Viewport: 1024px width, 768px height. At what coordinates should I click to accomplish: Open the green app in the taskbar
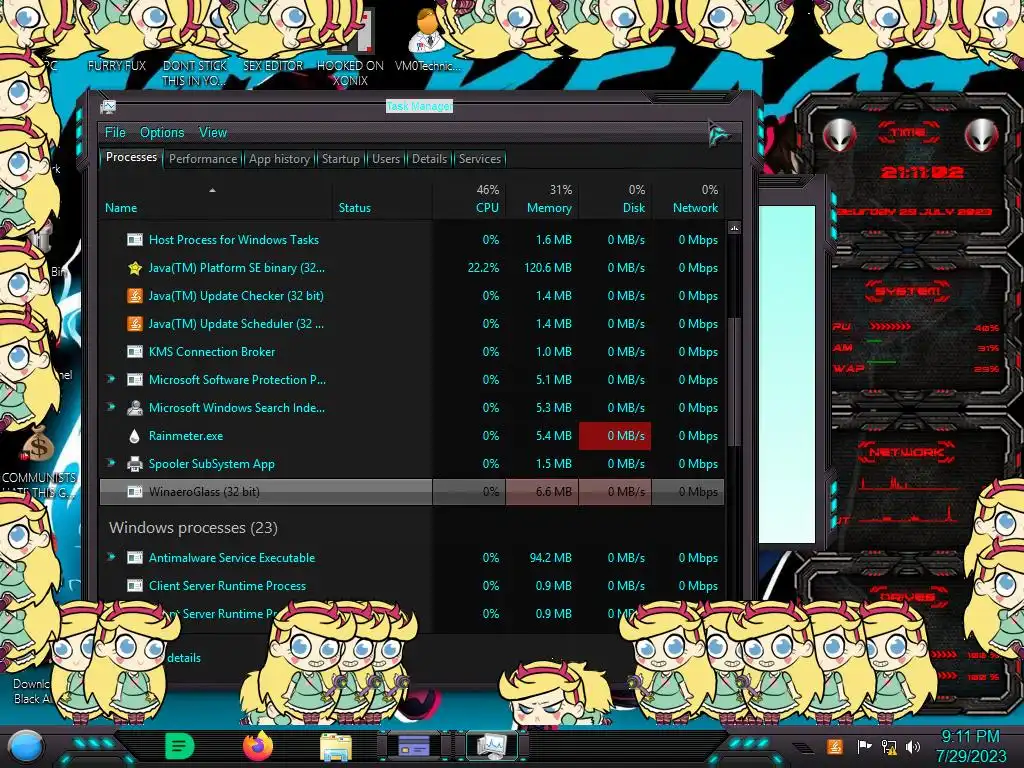click(179, 746)
